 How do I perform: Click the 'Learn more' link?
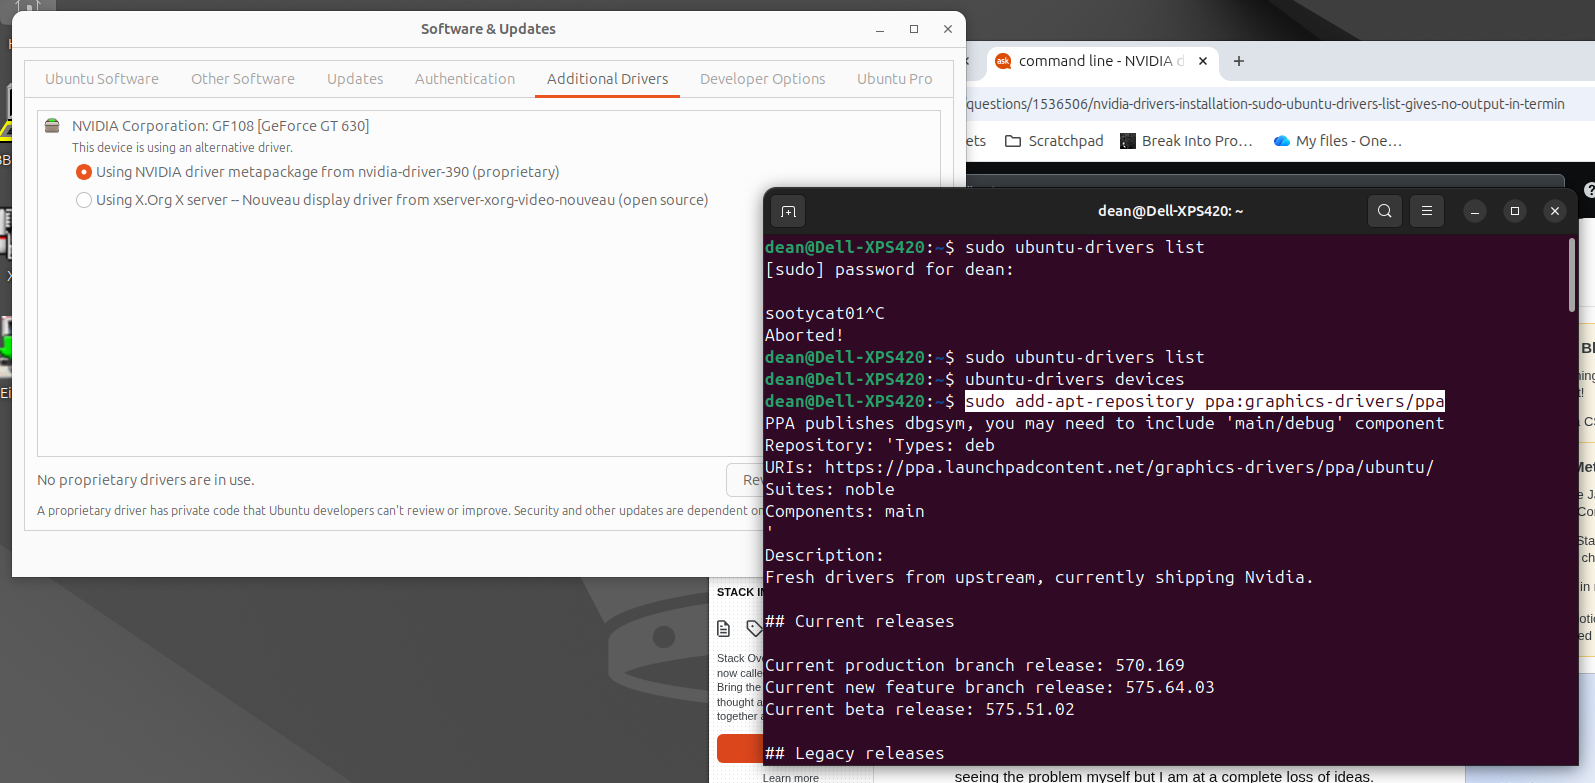[x=790, y=777]
